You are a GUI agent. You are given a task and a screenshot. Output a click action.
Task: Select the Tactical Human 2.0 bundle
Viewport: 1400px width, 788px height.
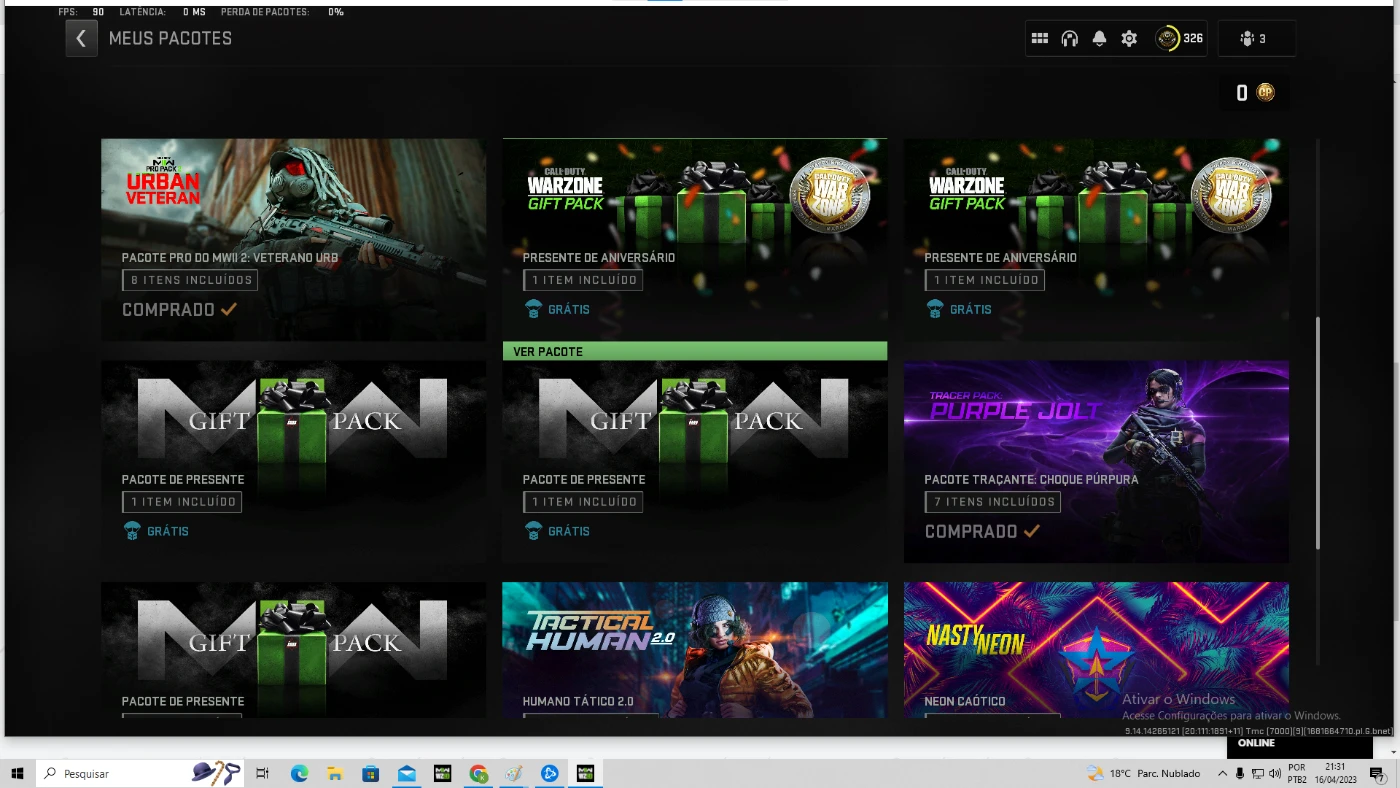694,649
